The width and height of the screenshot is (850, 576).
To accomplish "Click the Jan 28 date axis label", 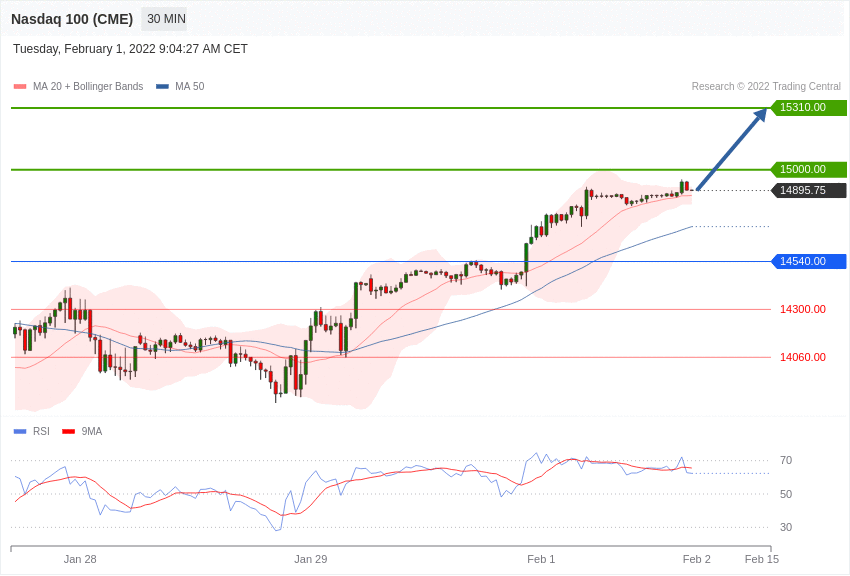I will tap(80, 559).
